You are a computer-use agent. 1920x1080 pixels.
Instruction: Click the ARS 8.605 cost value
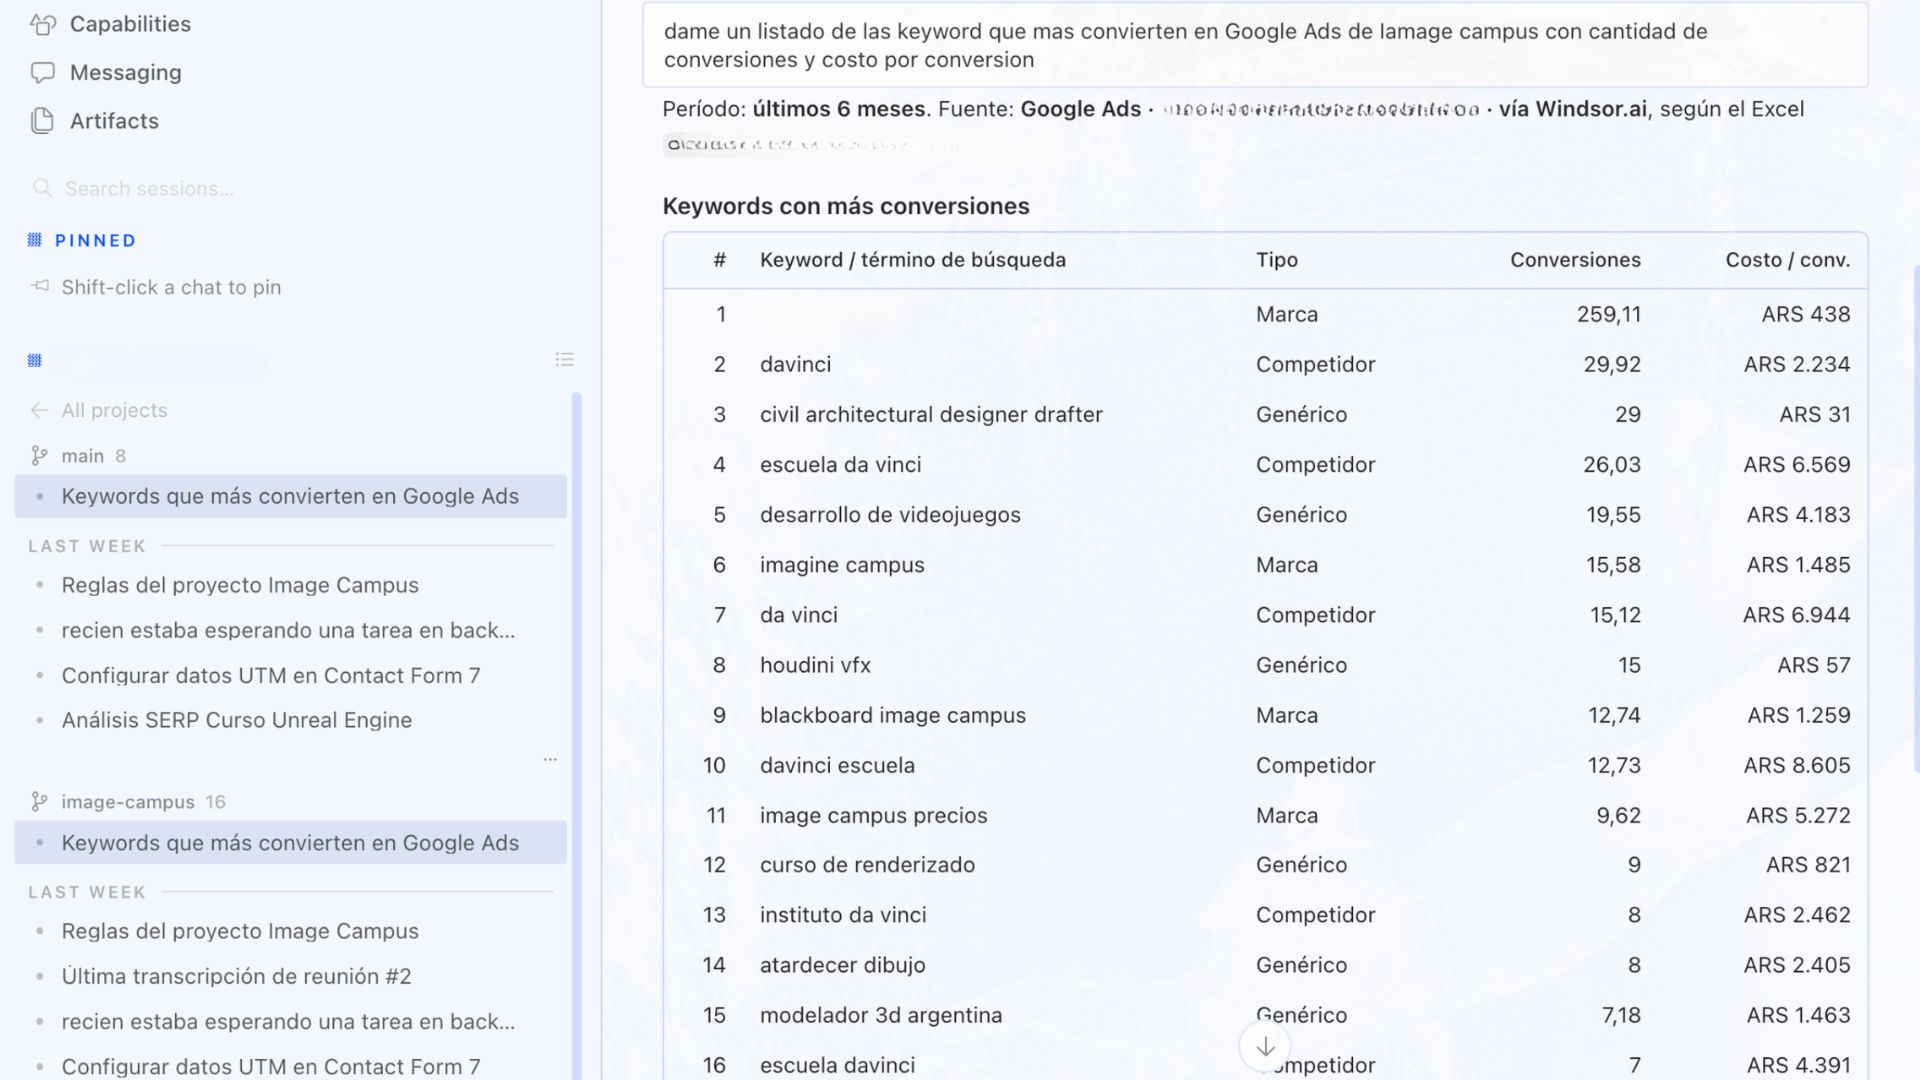[x=1797, y=765]
